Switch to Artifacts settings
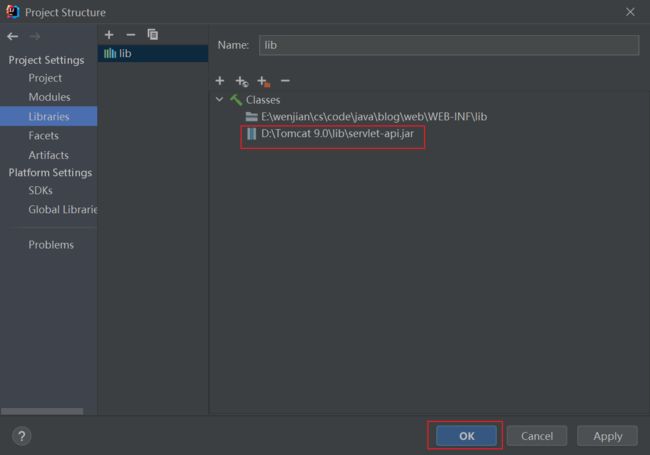The width and height of the screenshot is (650, 455). point(49,155)
